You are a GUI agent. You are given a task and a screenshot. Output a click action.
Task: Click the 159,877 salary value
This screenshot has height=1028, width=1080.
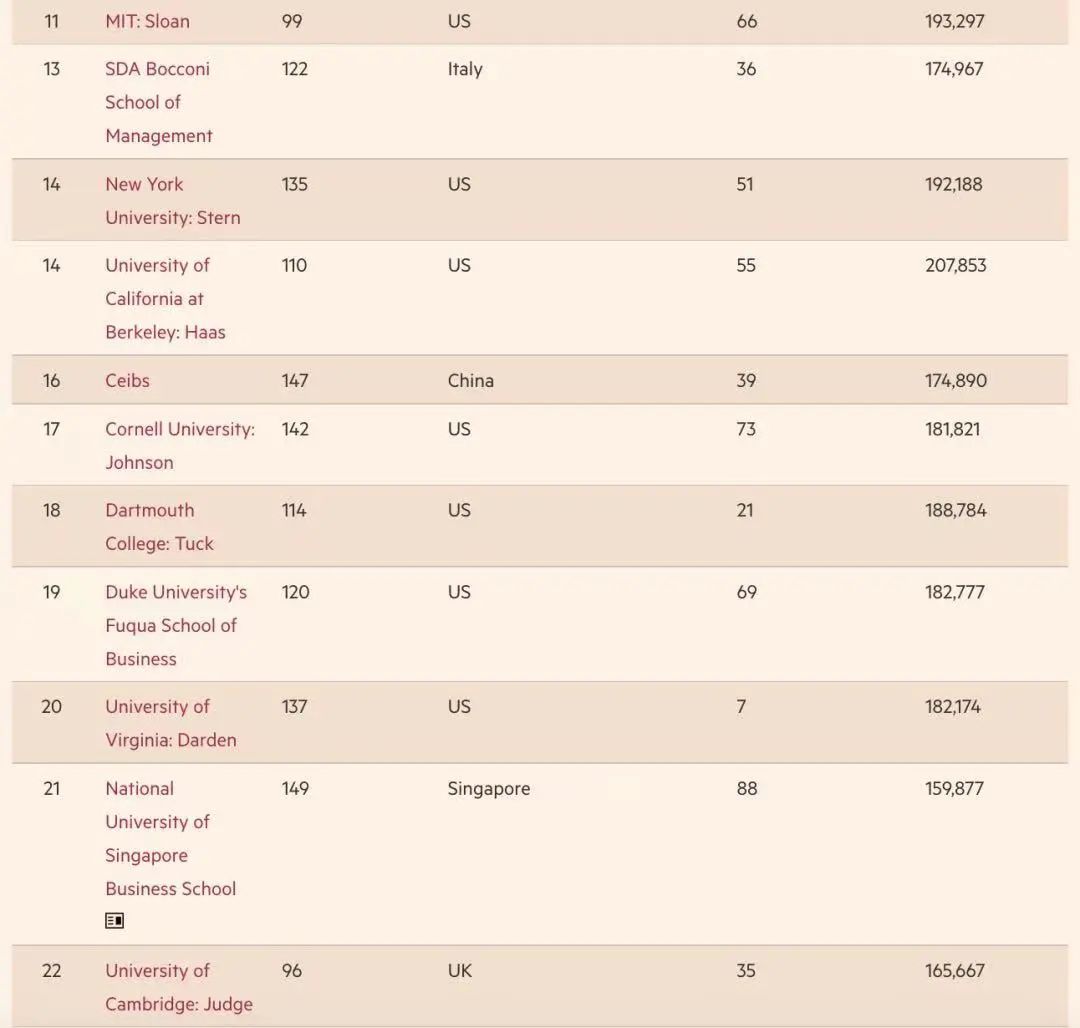point(954,789)
